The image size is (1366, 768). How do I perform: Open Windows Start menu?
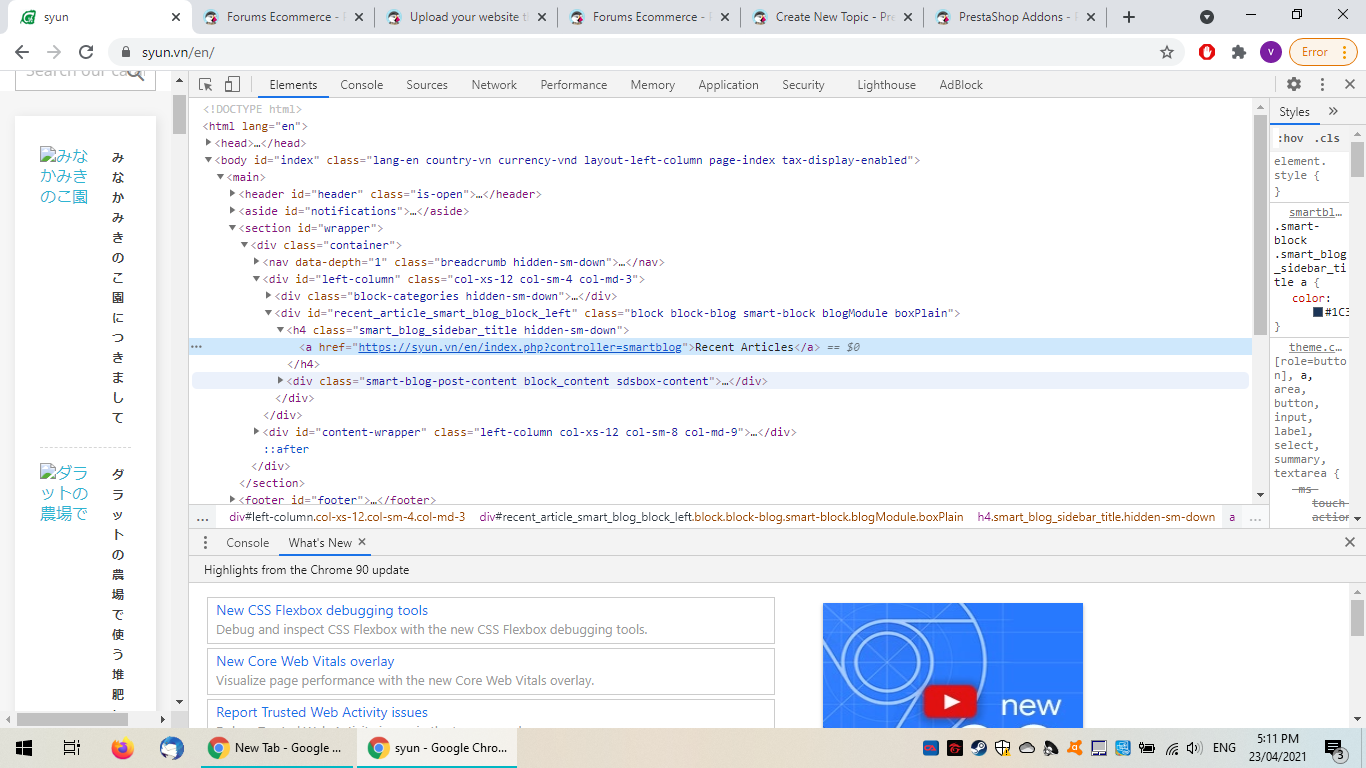coord(23,748)
